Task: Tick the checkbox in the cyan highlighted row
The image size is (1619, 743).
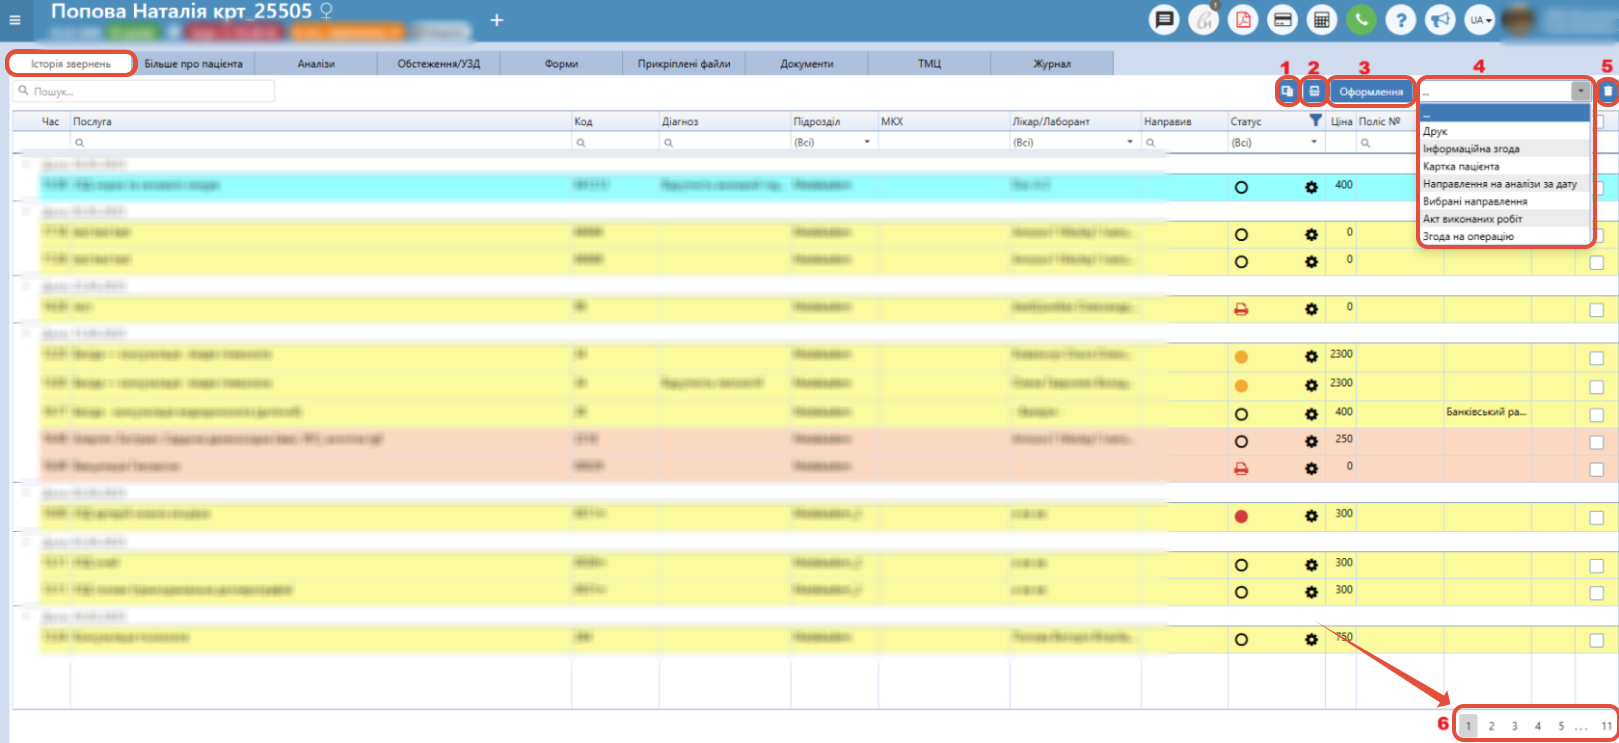Action: click(x=1596, y=188)
